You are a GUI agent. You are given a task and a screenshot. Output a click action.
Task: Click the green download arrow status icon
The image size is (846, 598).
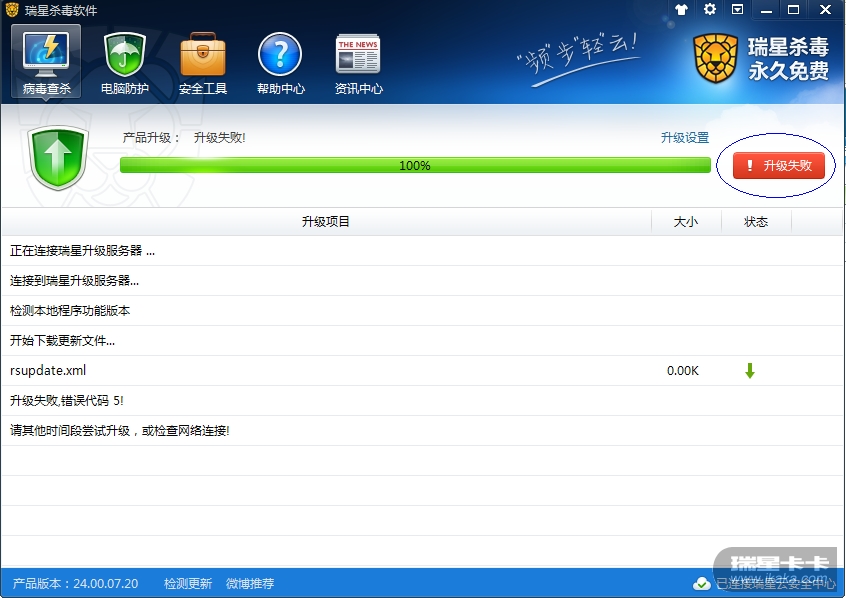point(749,370)
